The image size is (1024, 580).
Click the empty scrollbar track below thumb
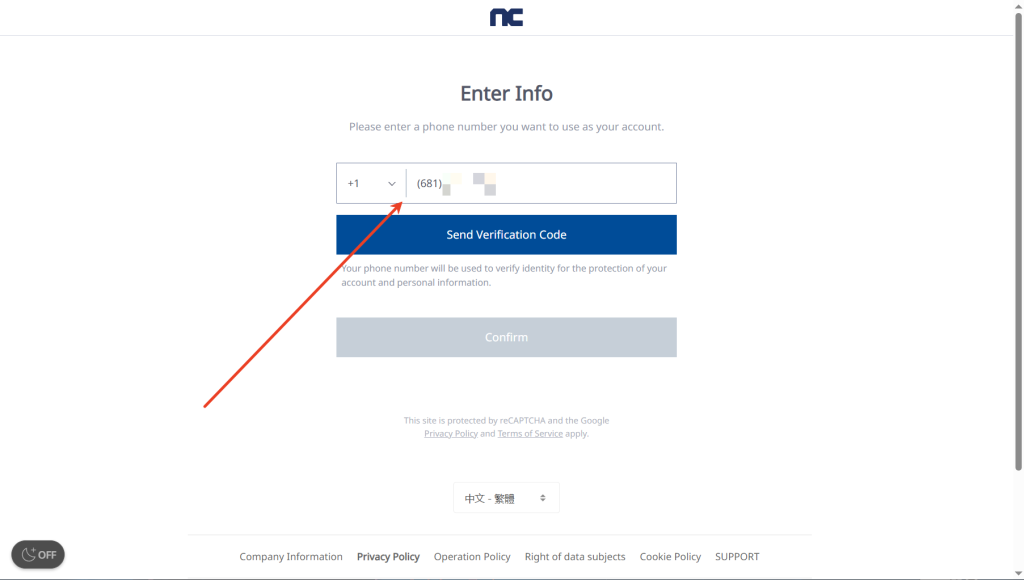click(x=1019, y=520)
